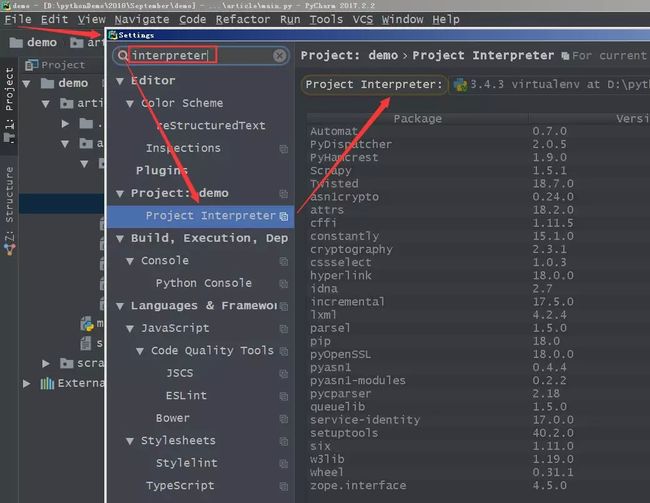Click the Package column header

[x=417, y=119]
